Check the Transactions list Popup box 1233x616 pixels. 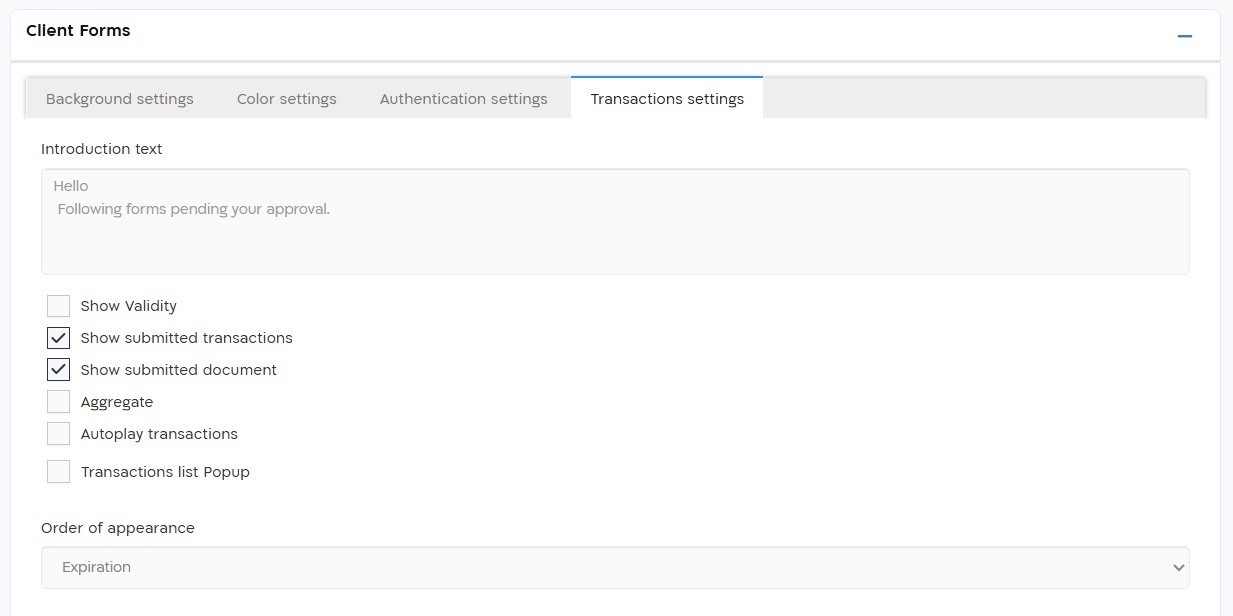(x=59, y=472)
